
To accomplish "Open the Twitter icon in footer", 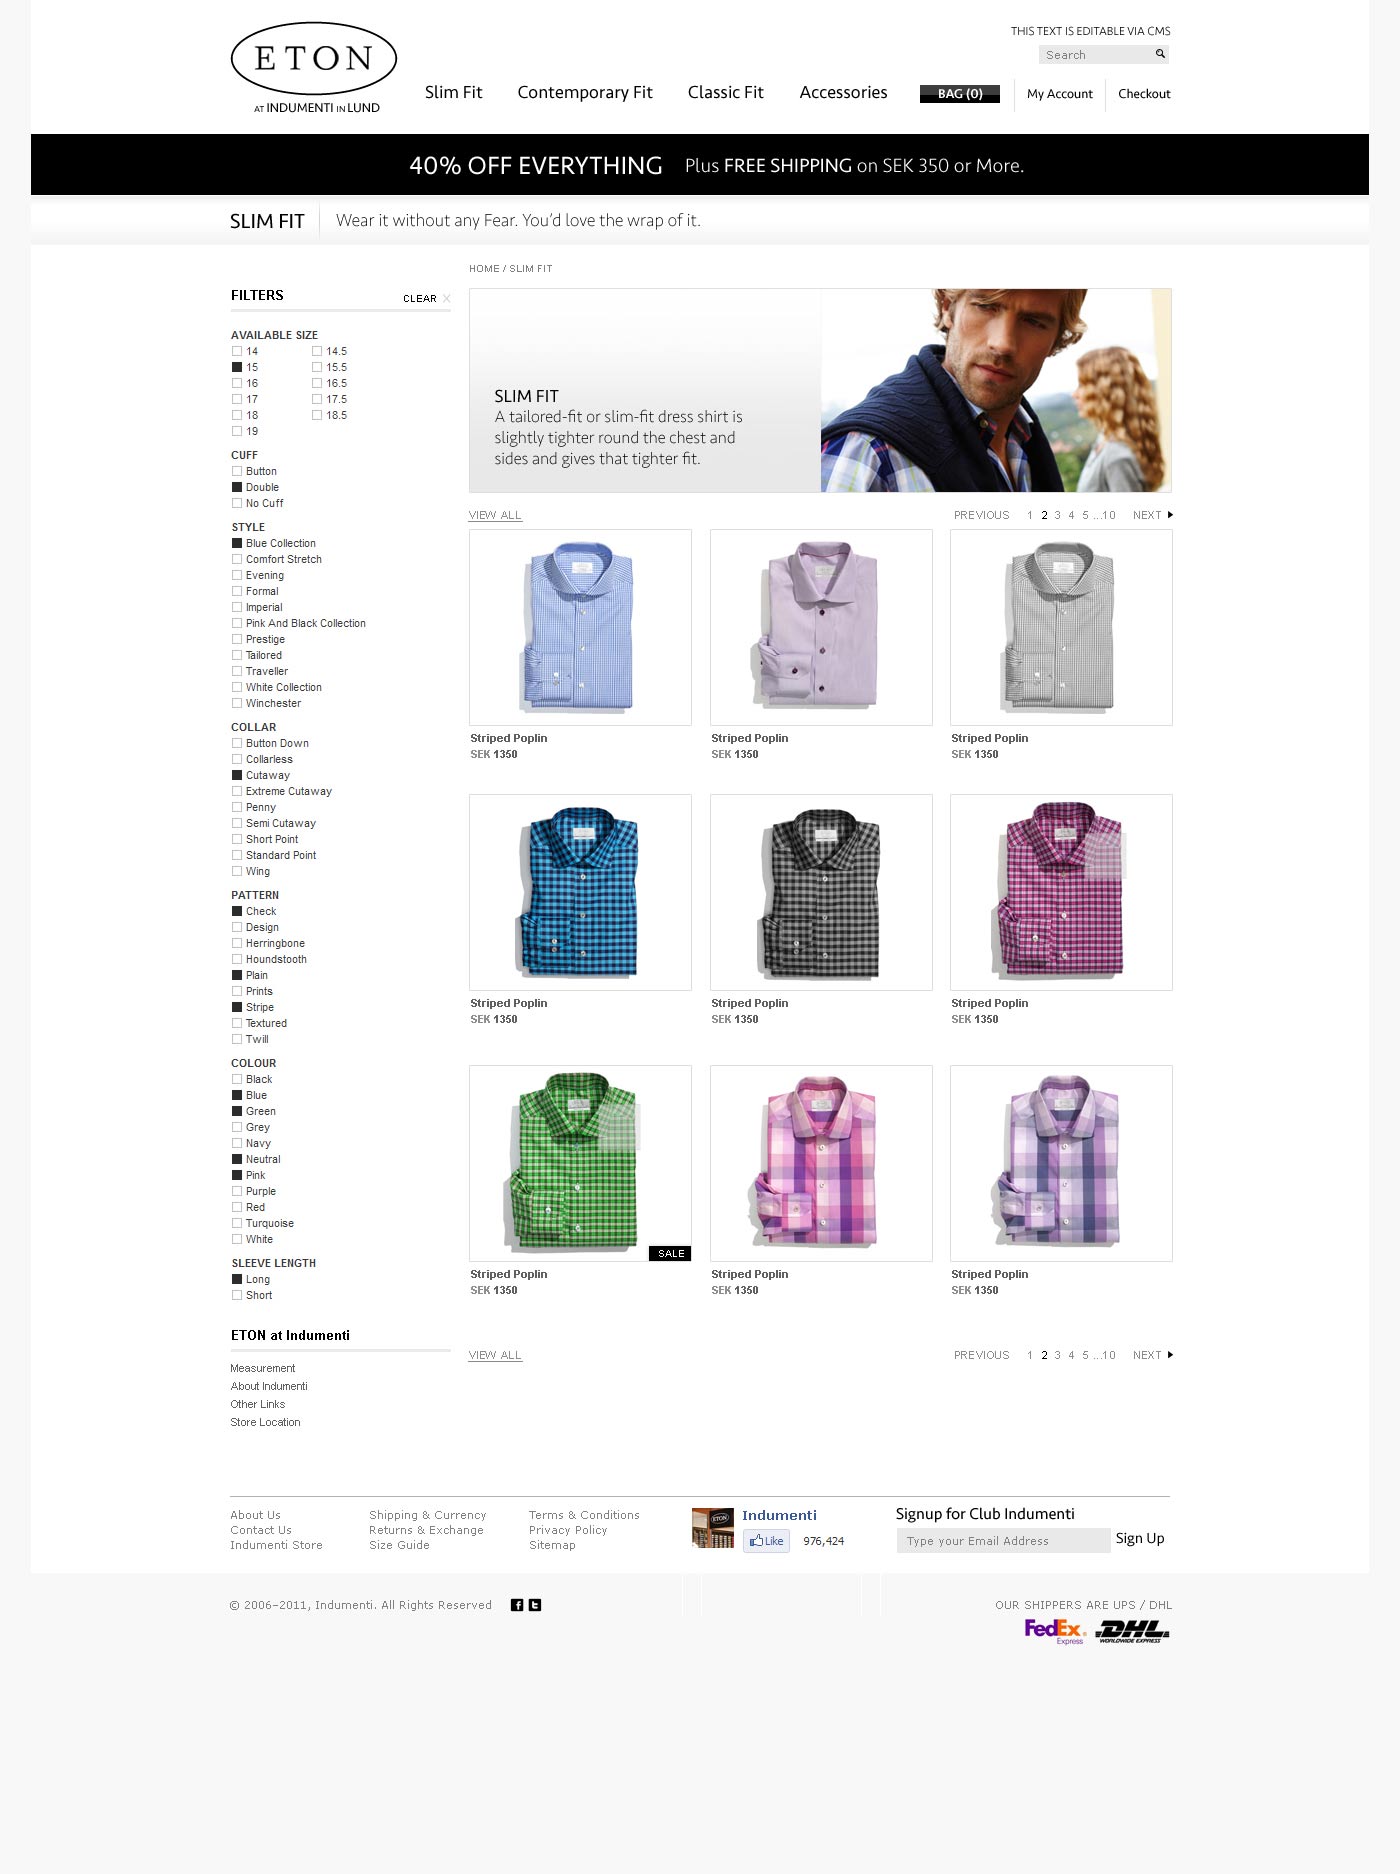I will (x=535, y=1605).
